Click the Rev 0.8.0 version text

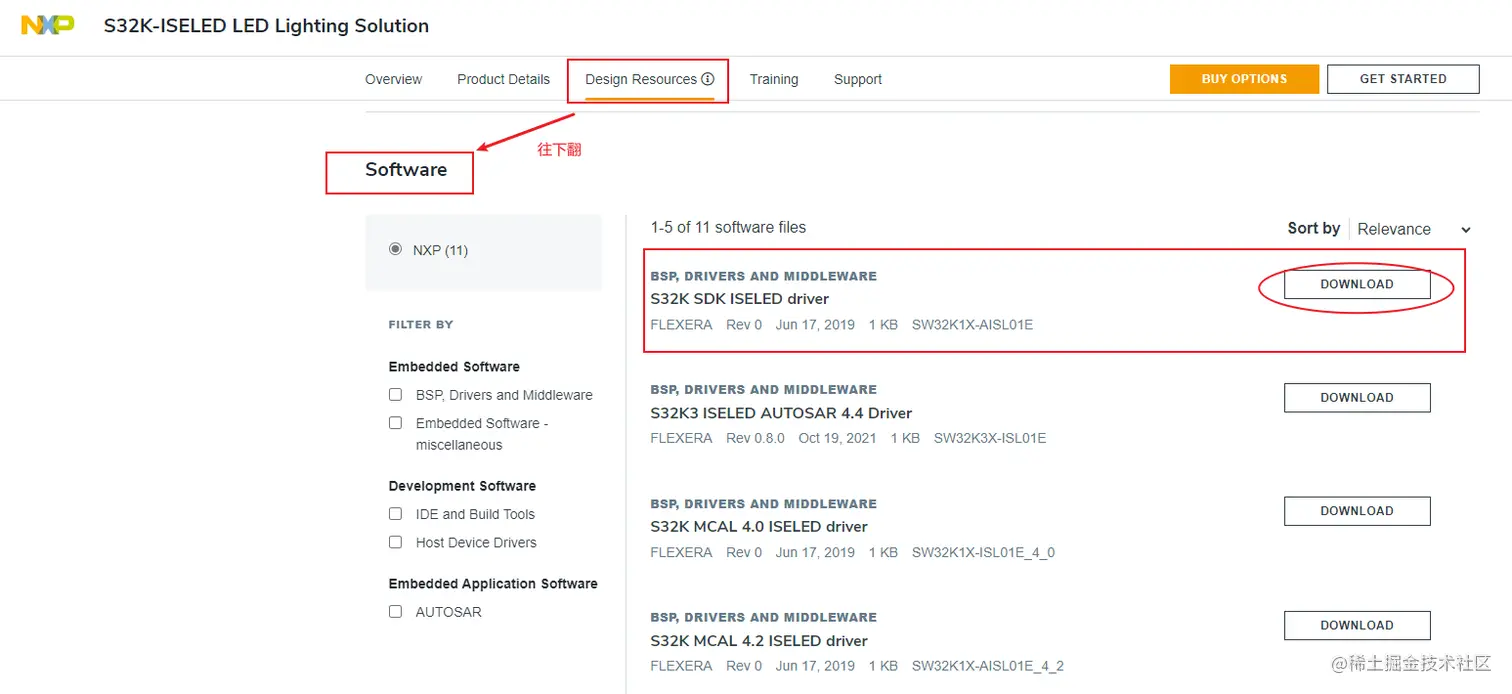click(755, 438)
